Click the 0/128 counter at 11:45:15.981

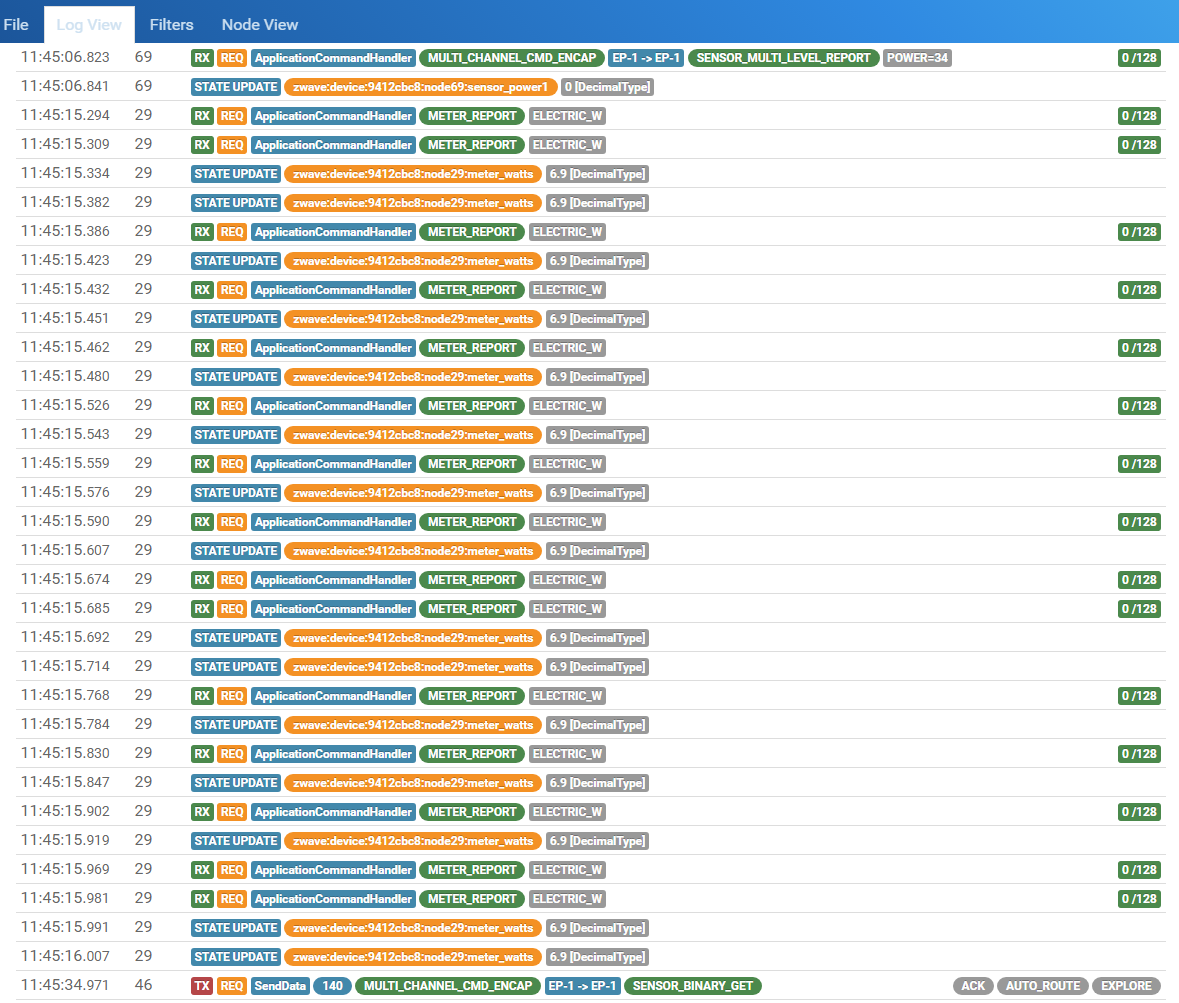coord(1139,899)
